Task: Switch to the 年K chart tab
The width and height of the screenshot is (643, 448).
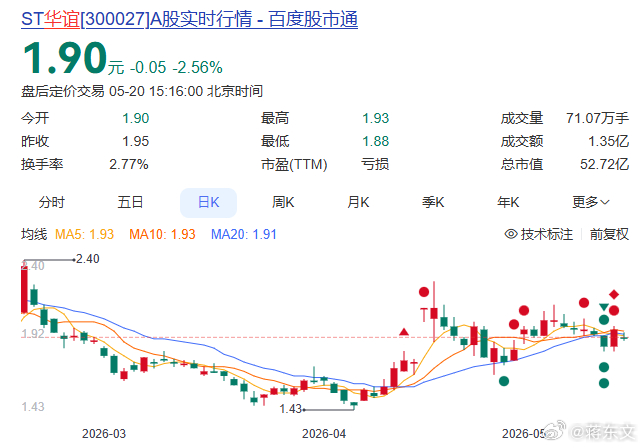Action: 508,202
